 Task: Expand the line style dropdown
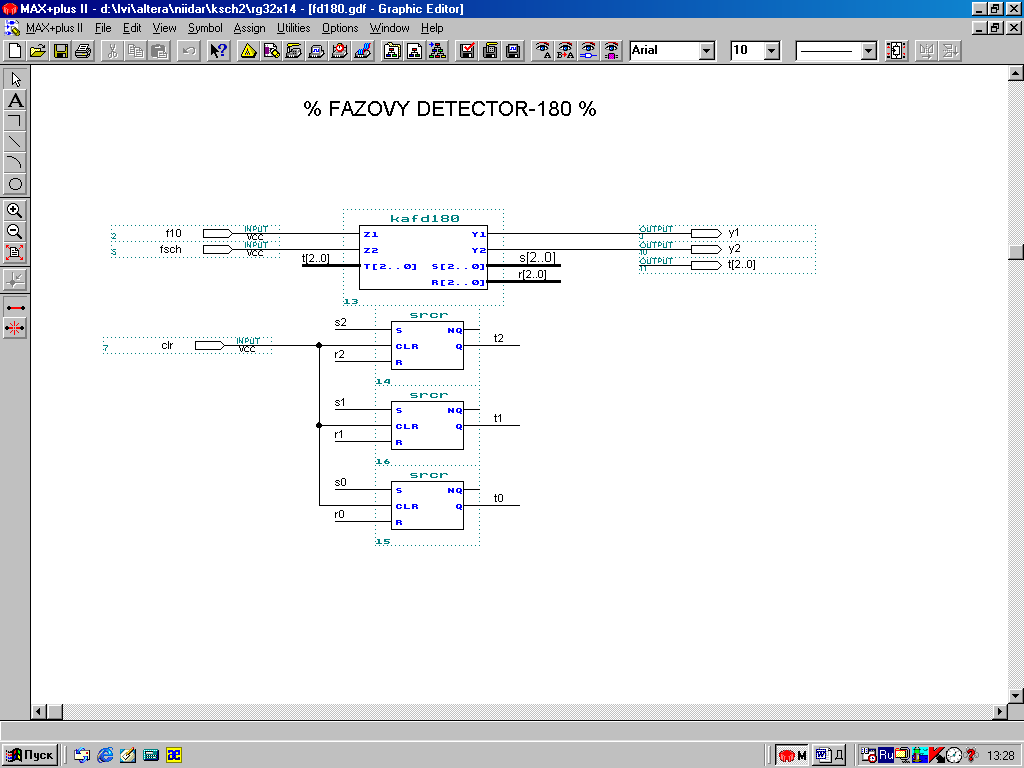[x=869, y=50]
